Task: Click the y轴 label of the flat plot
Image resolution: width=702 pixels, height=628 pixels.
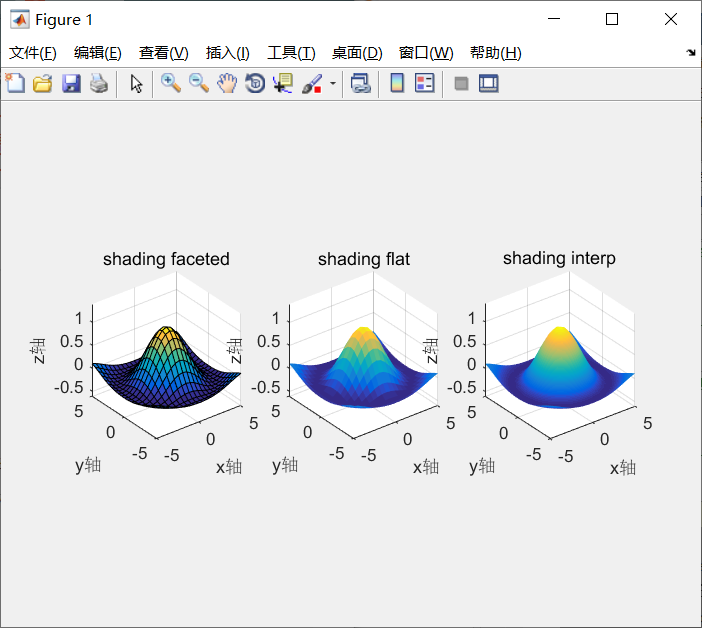Action: [285, 465]
